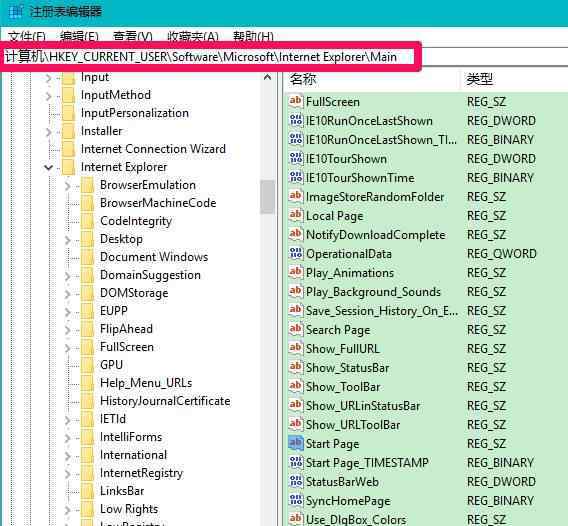The width and height of the screenshot is (568, 526).
Task: Click the tree pane vertical scrollbar thumb
Action: 267,197
